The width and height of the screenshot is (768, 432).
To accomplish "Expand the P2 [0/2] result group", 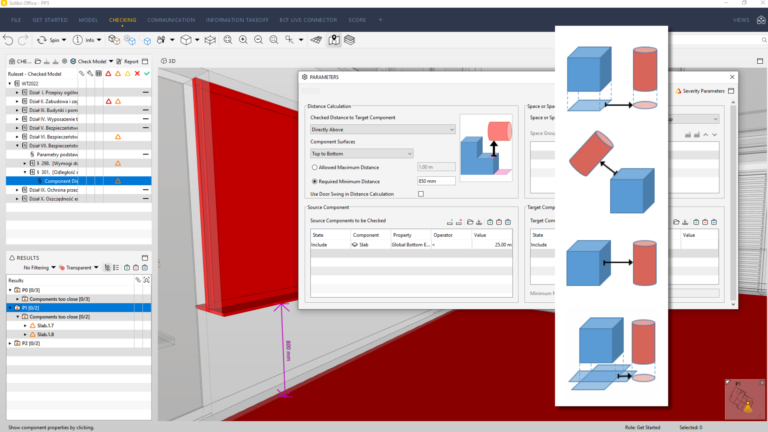I will pyautogui.click(x=10, y=343).
